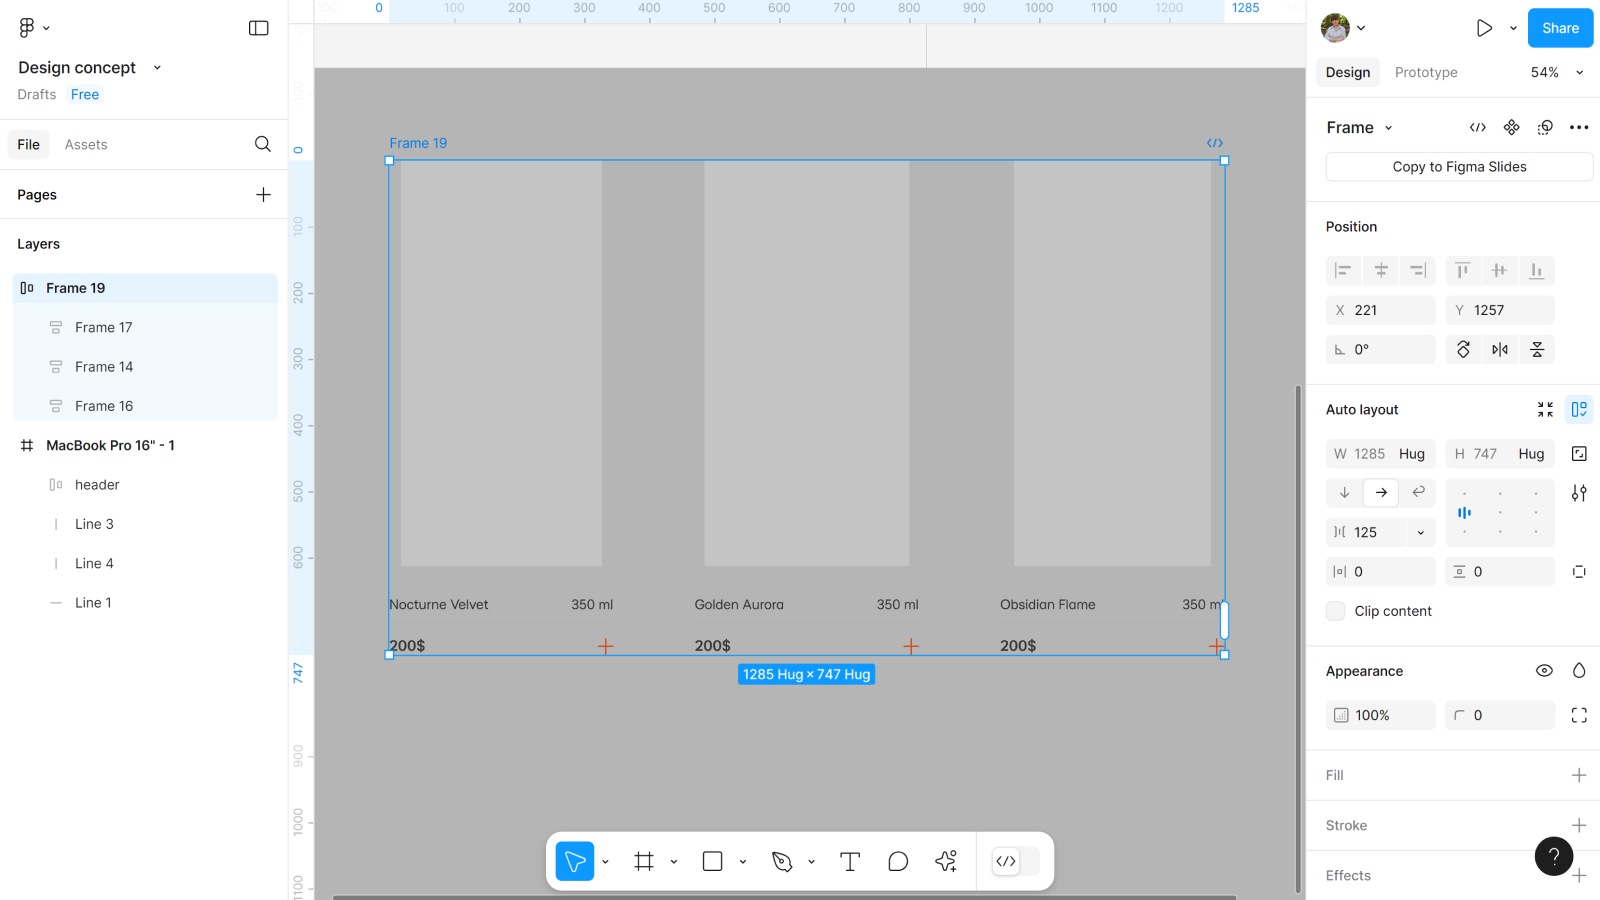
Task: Click Present play button
Action: [x=1484, y=28]
